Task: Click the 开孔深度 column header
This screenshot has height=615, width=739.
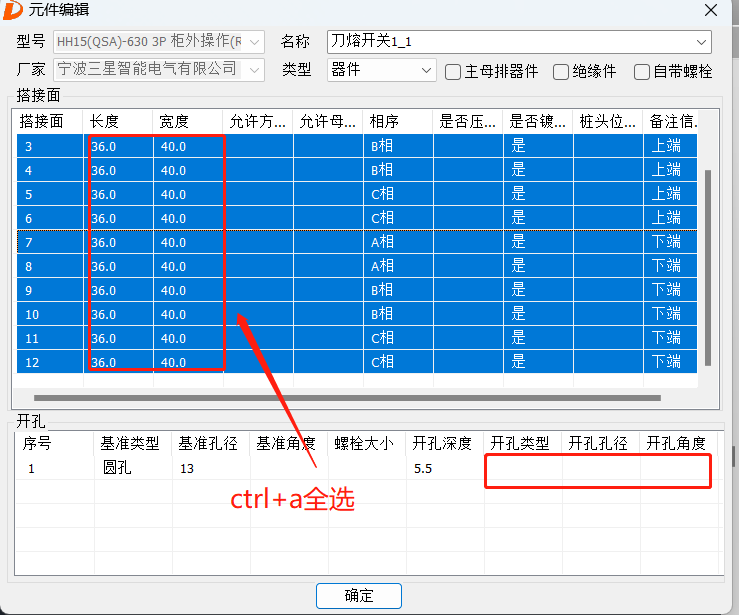Action: (x=444, y=443)
